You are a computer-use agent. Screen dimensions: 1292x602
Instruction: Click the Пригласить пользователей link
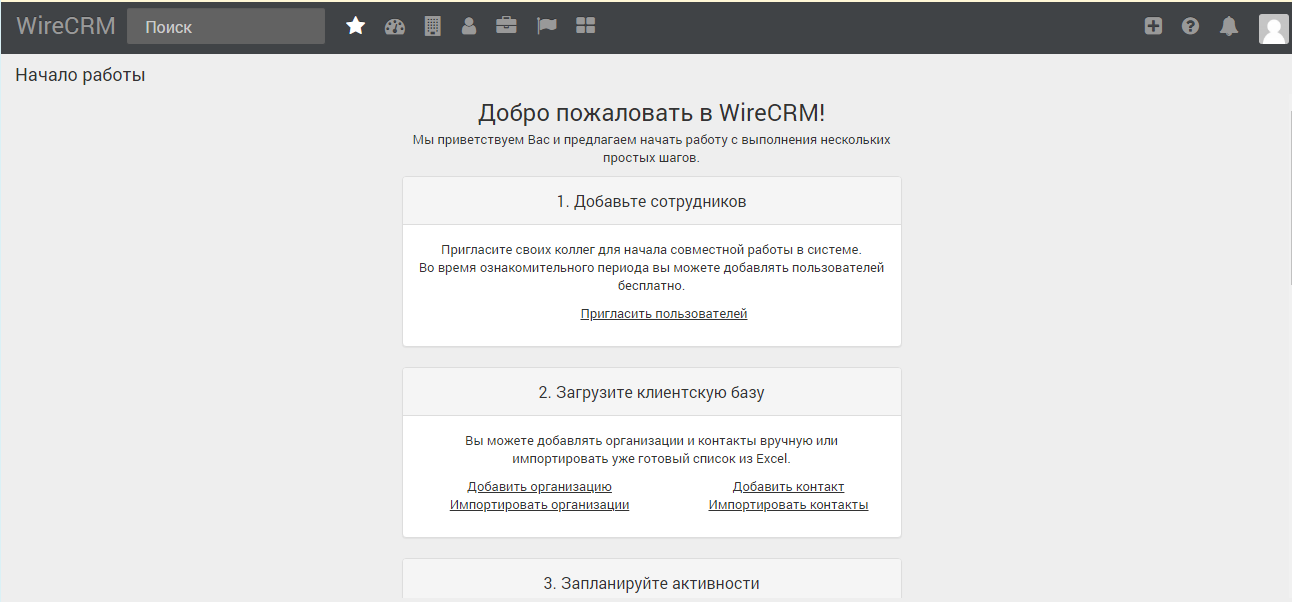pyautogui.click(x=664, y=314)
